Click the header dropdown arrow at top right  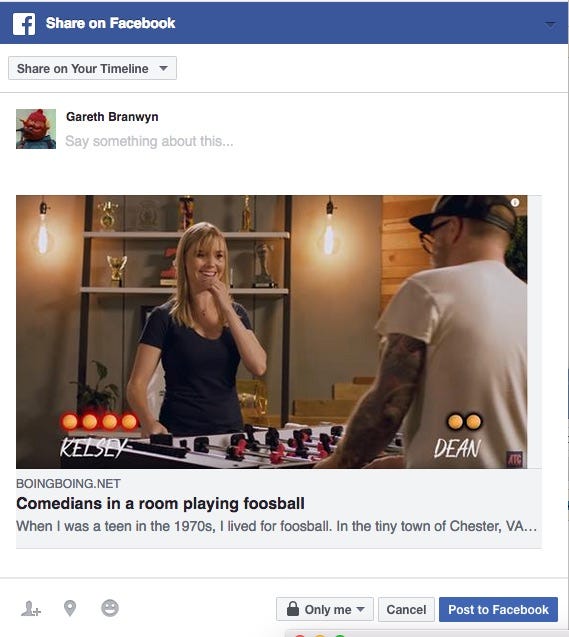tap(550, 24)
